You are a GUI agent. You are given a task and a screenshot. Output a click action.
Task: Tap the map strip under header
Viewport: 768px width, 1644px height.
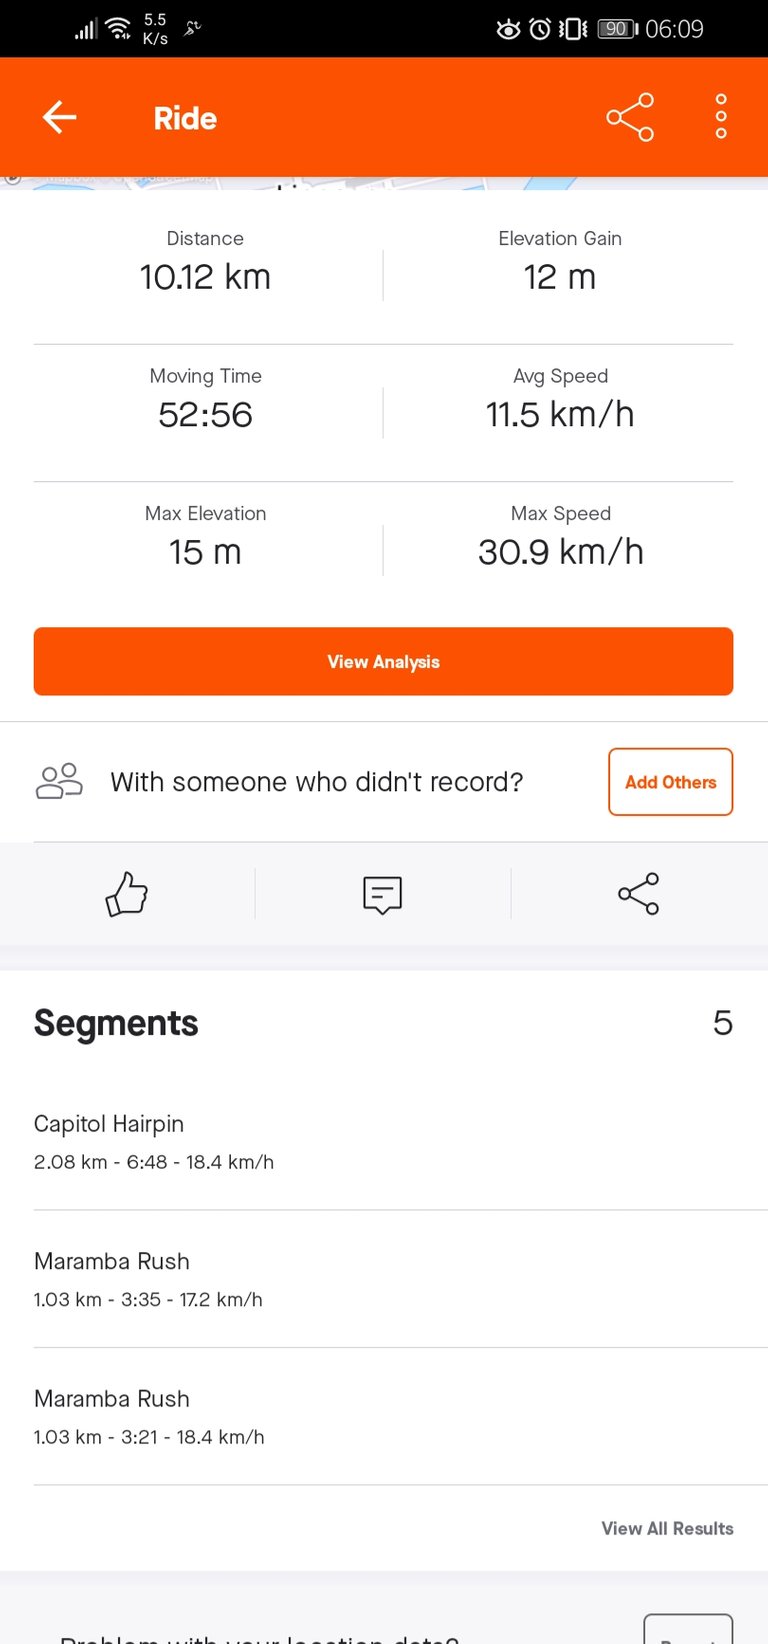coord(384,183)
